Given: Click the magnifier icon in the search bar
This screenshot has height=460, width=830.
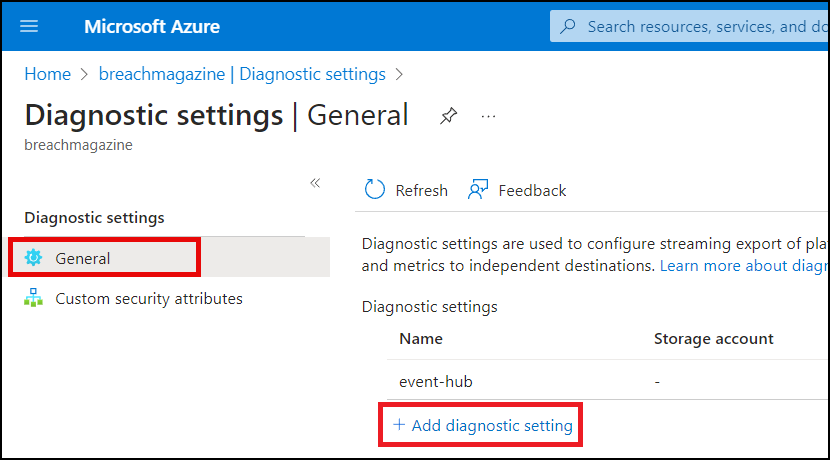Looking at the screenshot, I should (x=568, y=26).
